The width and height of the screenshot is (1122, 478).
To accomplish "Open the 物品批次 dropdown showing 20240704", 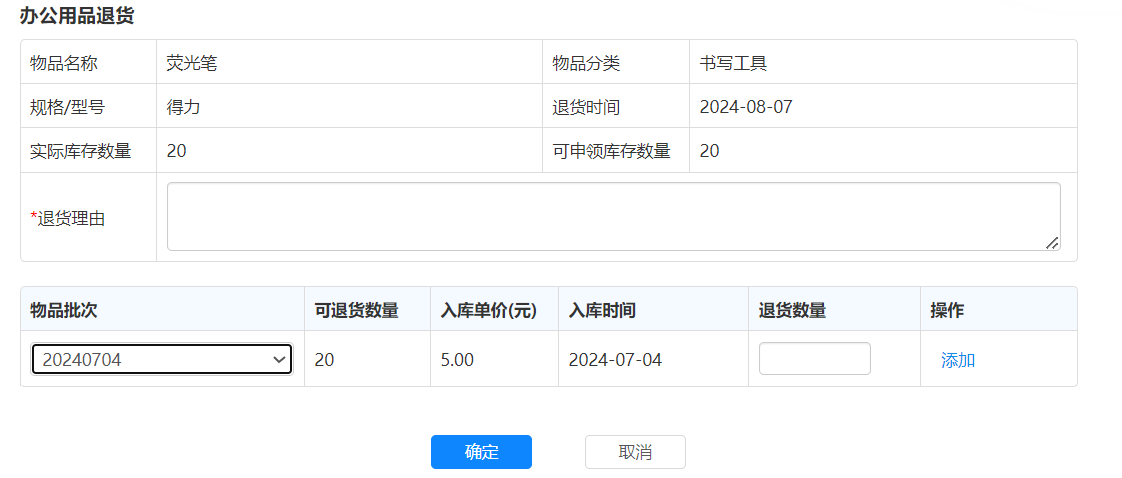I will click(162, 360).
